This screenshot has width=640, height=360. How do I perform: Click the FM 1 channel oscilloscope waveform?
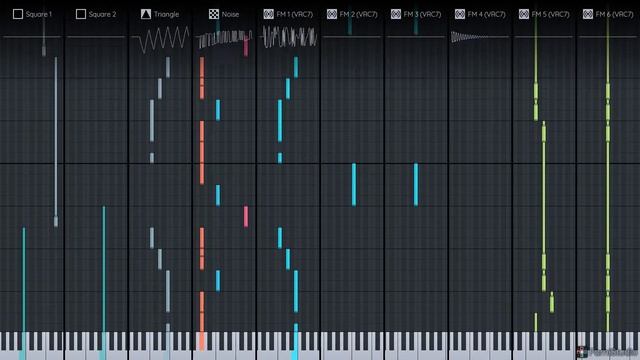tap(289, 37)
